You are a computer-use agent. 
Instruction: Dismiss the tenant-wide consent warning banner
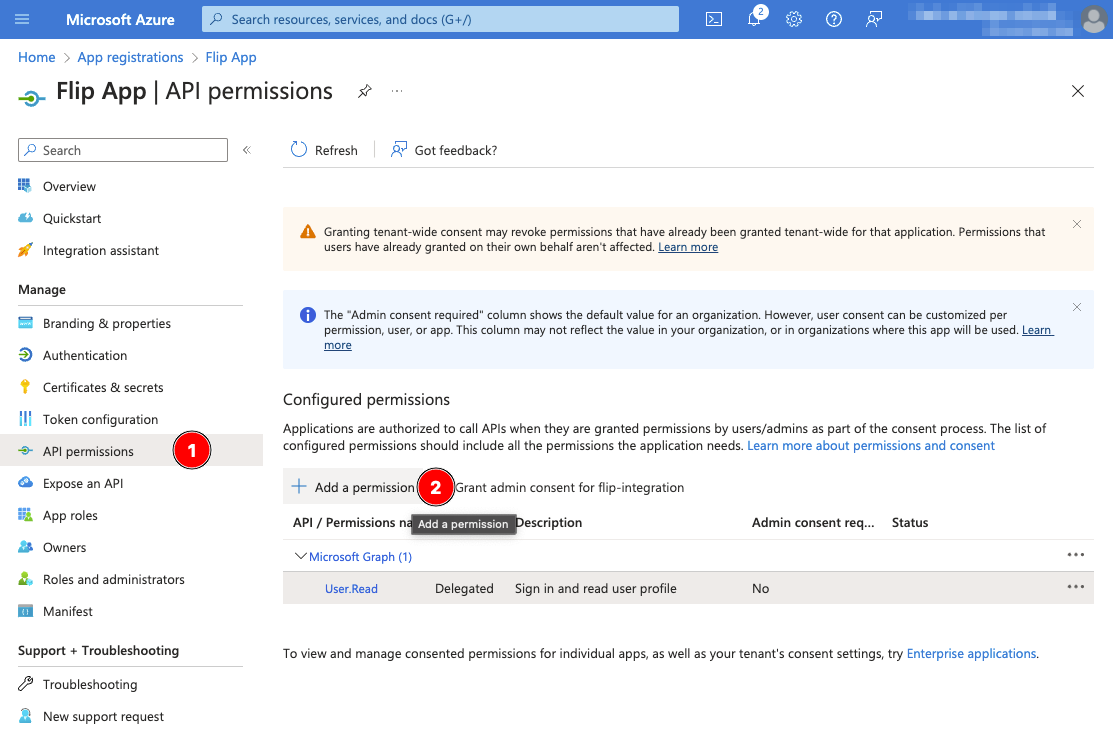coord(1077,224)
